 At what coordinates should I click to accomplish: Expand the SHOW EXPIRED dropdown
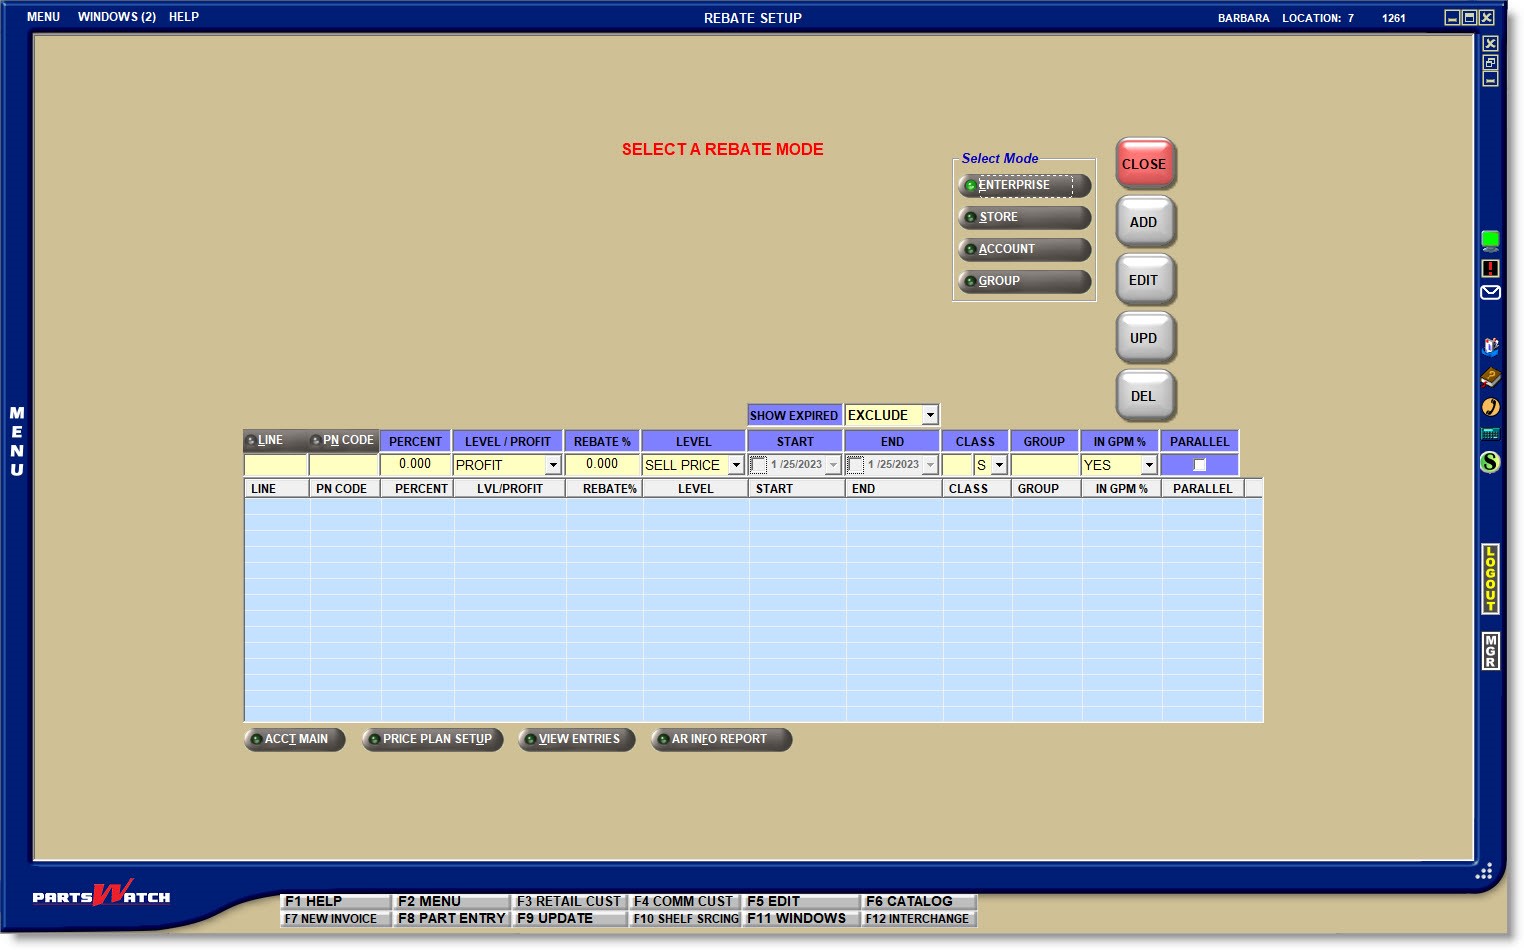pos(930,415)
